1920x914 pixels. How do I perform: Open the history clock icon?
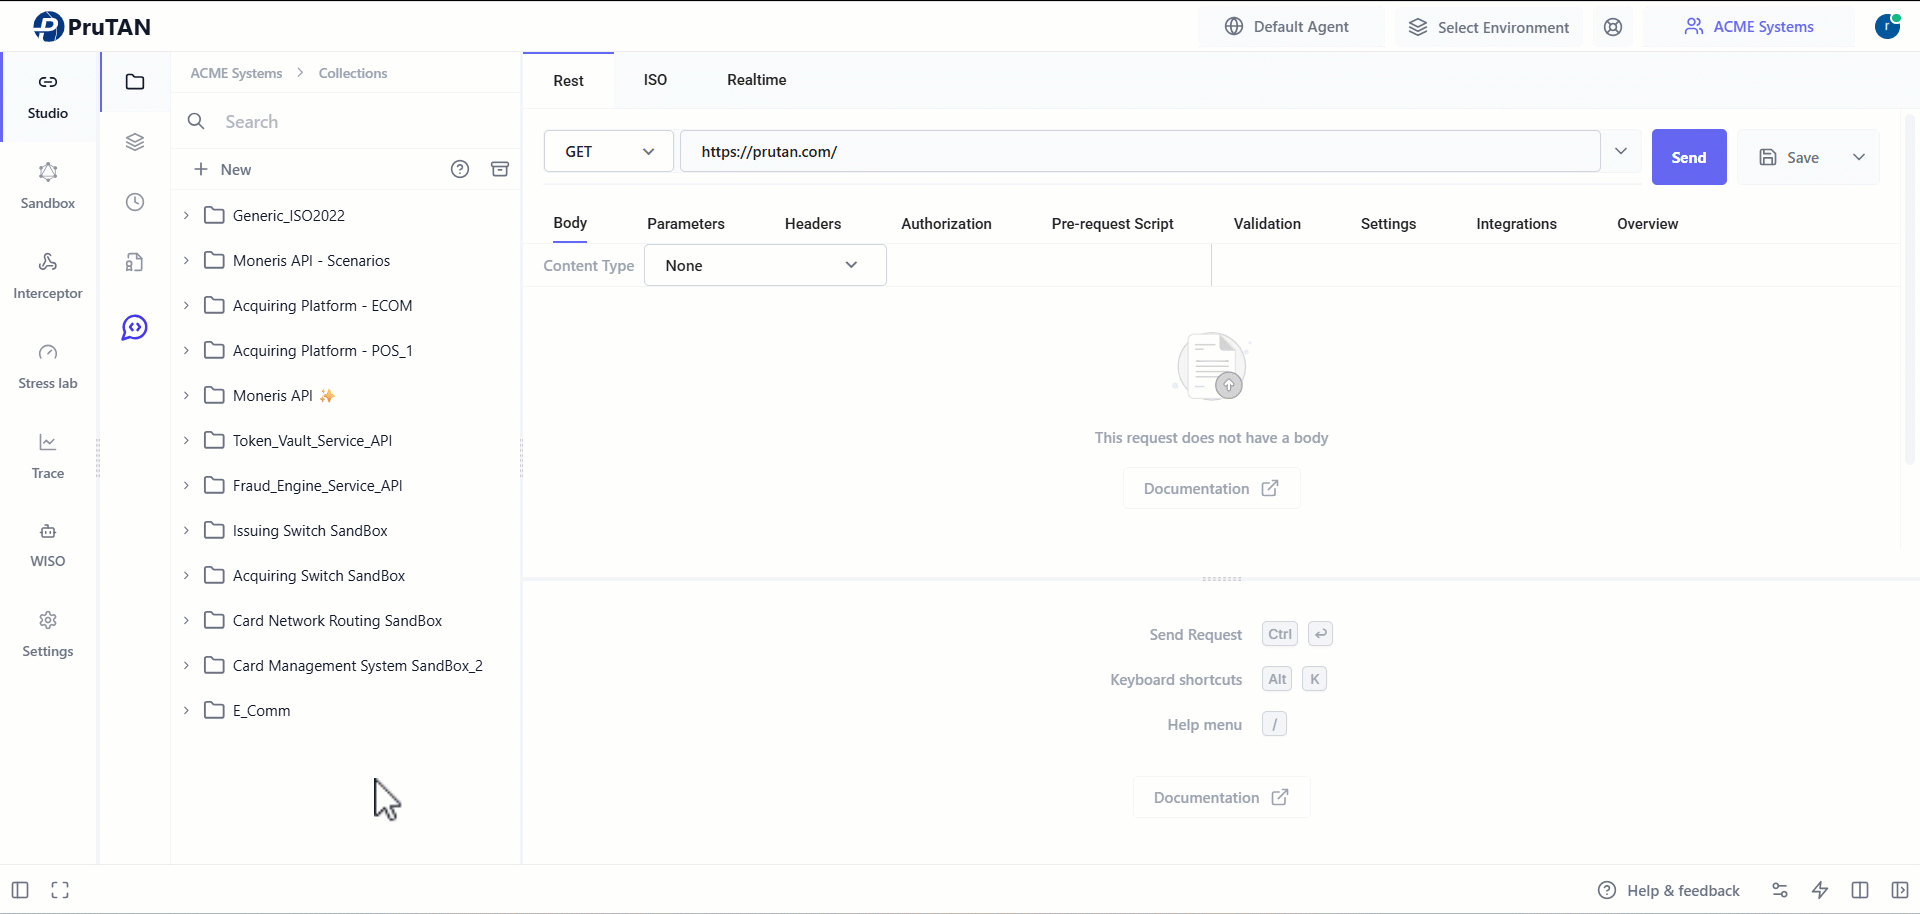135,202
